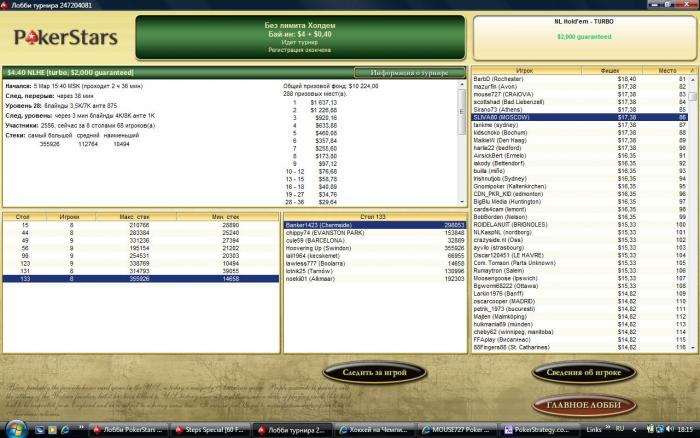
Task: Select "88Fingers88 (St. Catharines)" in the ranking list
Action: coord(580,347)
